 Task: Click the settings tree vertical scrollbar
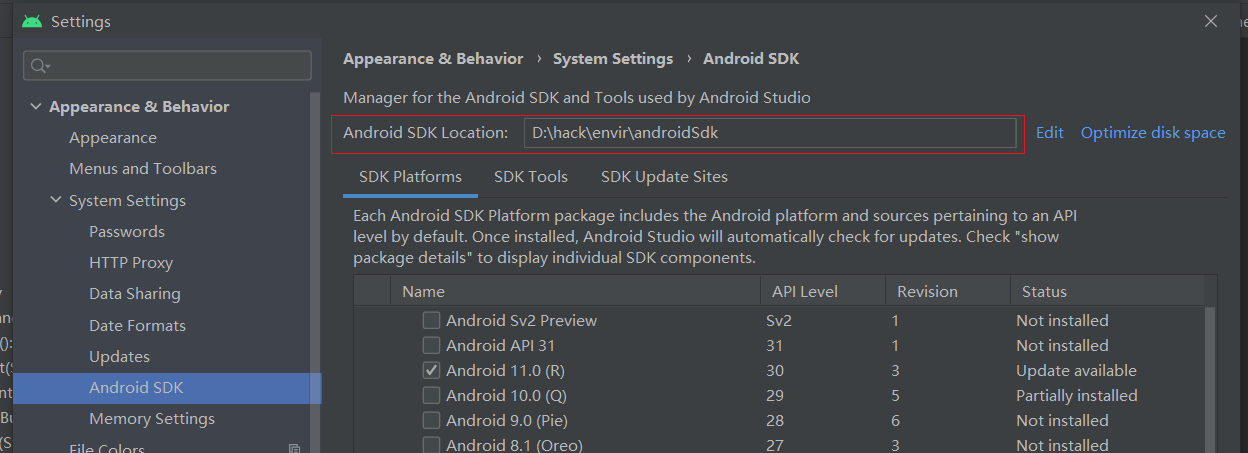316,270
